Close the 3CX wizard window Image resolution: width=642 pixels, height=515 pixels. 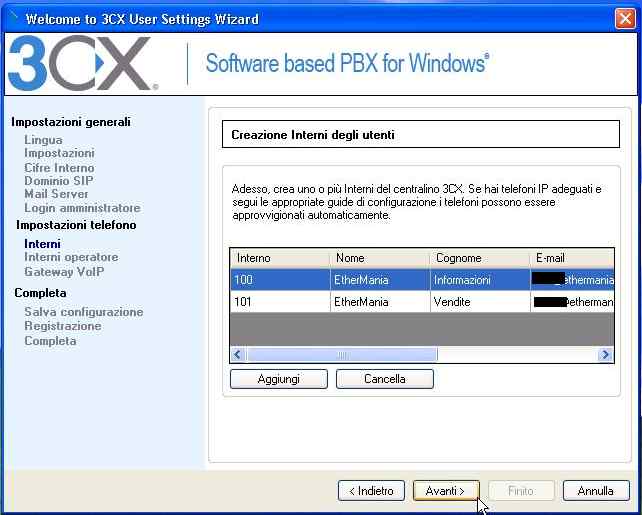(x=625, y=18)
